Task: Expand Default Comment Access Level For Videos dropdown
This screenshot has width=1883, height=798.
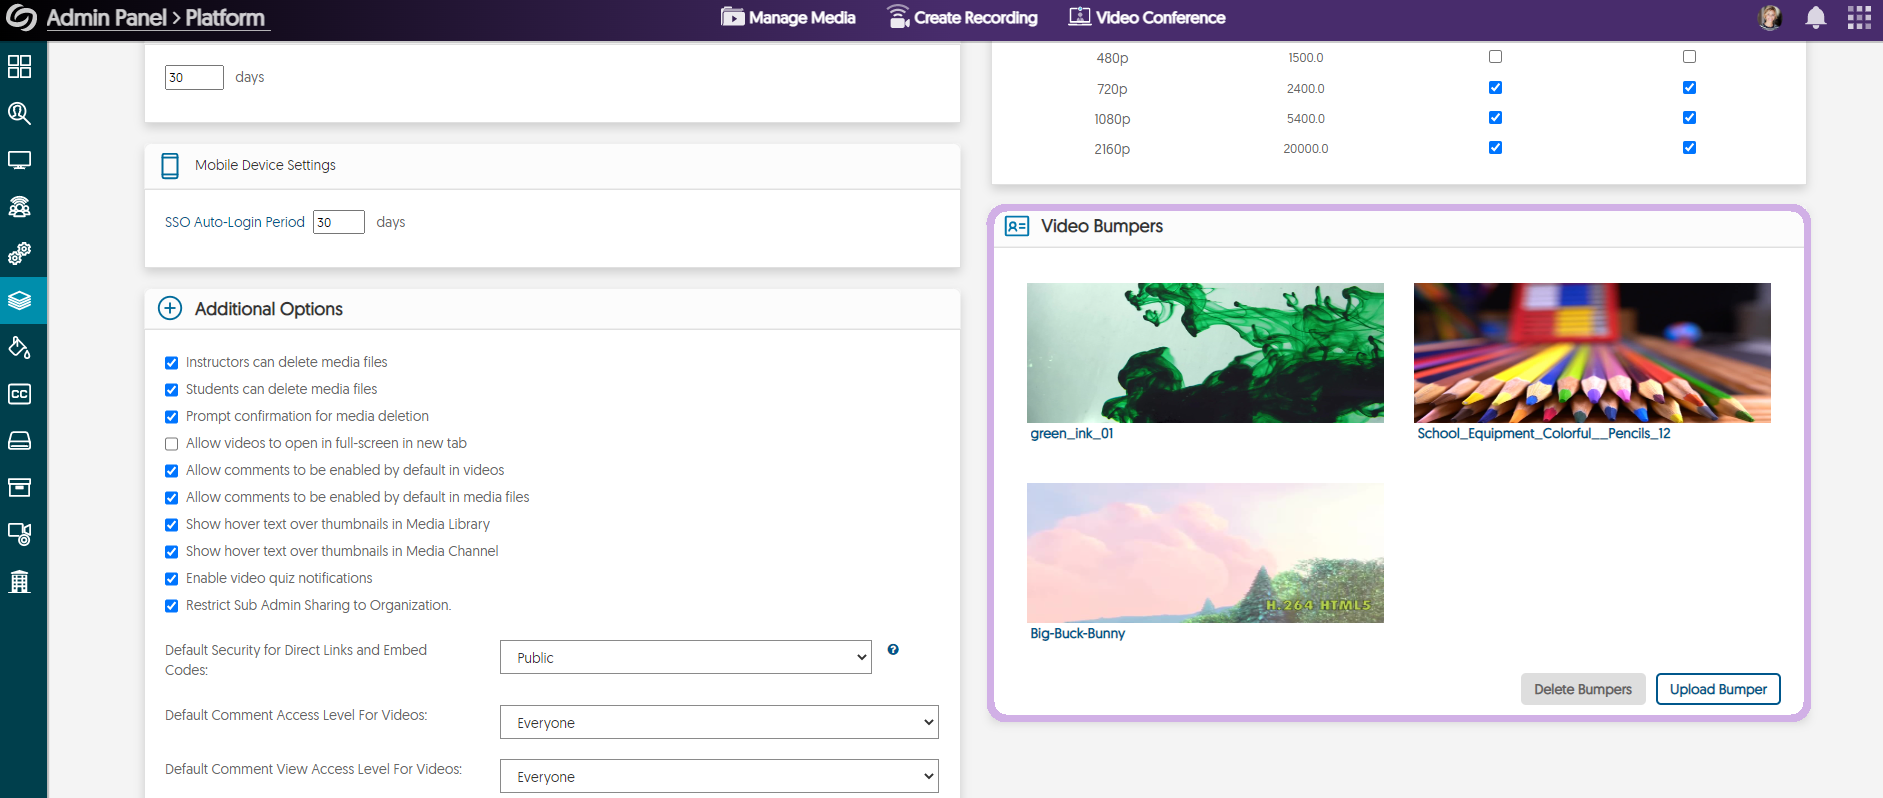Action: [718, 722]
